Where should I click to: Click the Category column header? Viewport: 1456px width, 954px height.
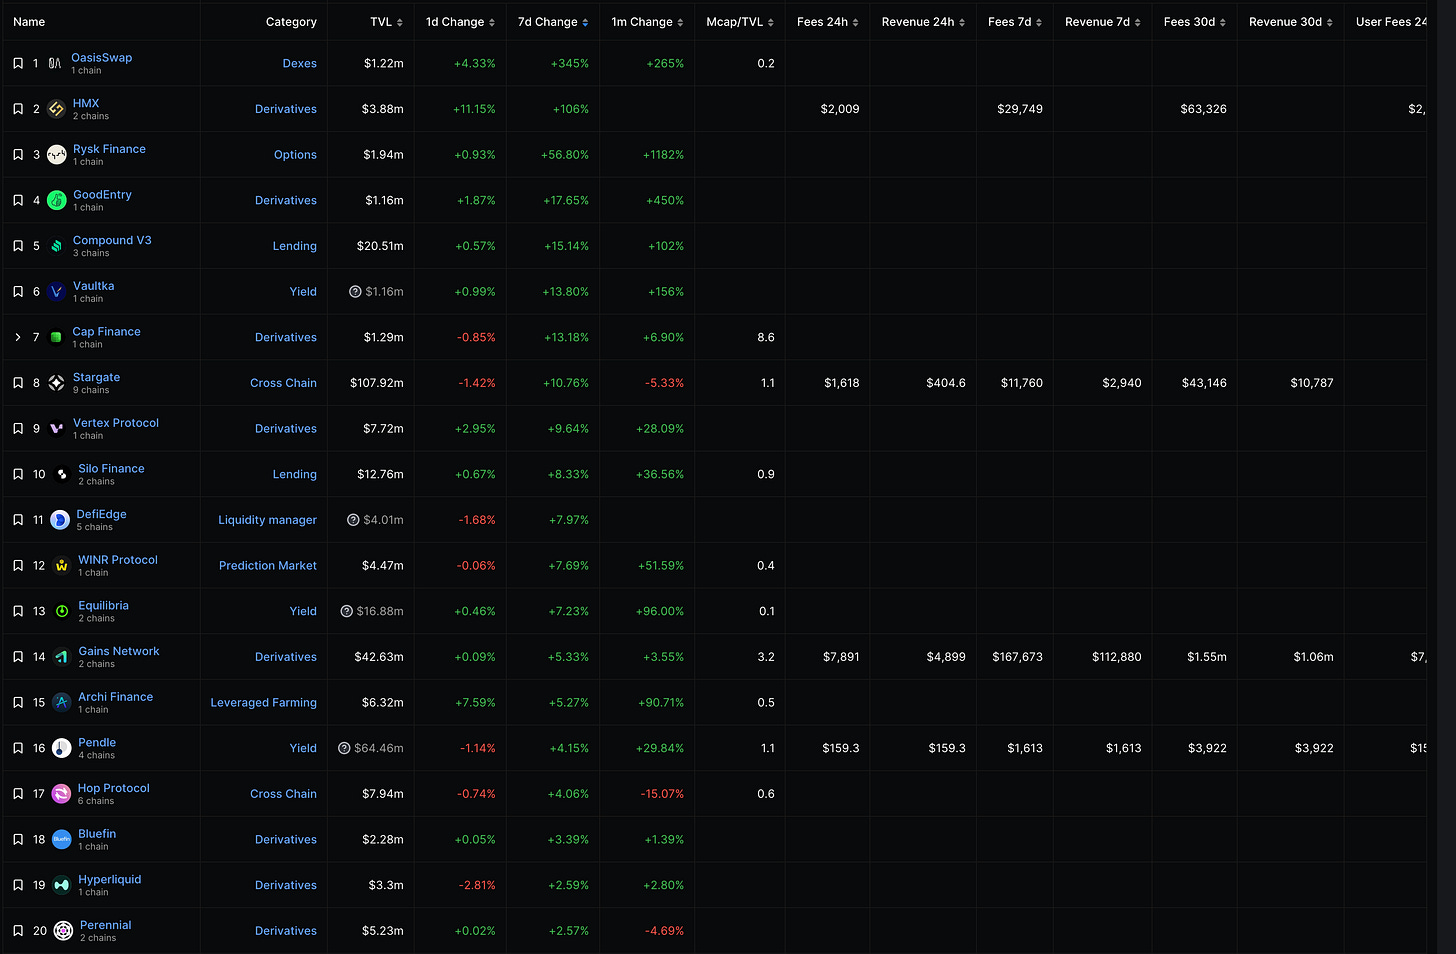[x=291, y=22]
